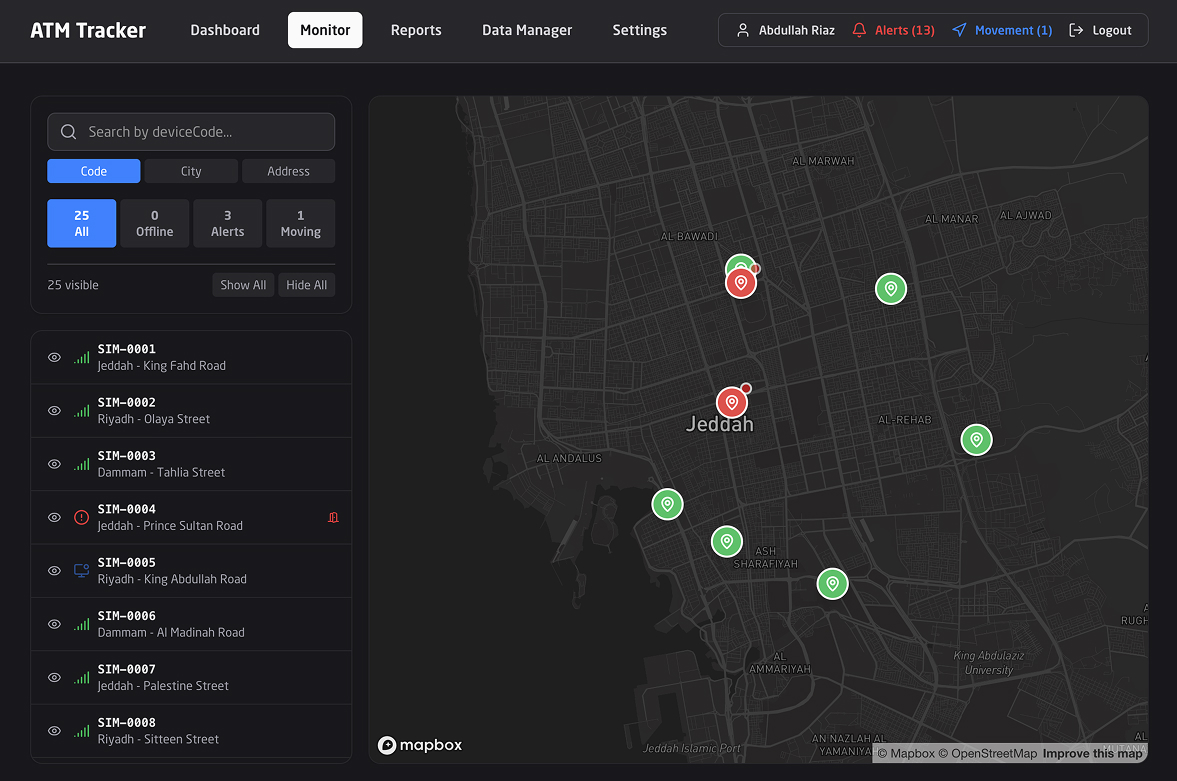Image resolution: width=1177 pixels, height=781 pixels.
Task: Select the SIM-0008 Riyadh Sitteen Street row
Action: (x=191, y=731)
